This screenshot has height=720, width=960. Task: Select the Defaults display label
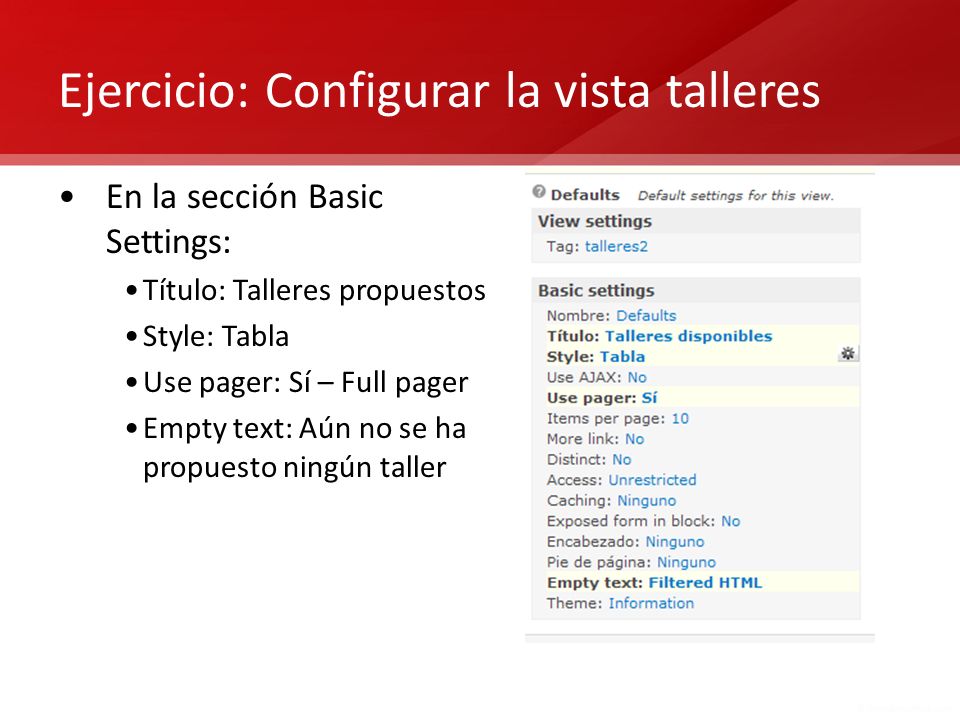click(585, 195)
